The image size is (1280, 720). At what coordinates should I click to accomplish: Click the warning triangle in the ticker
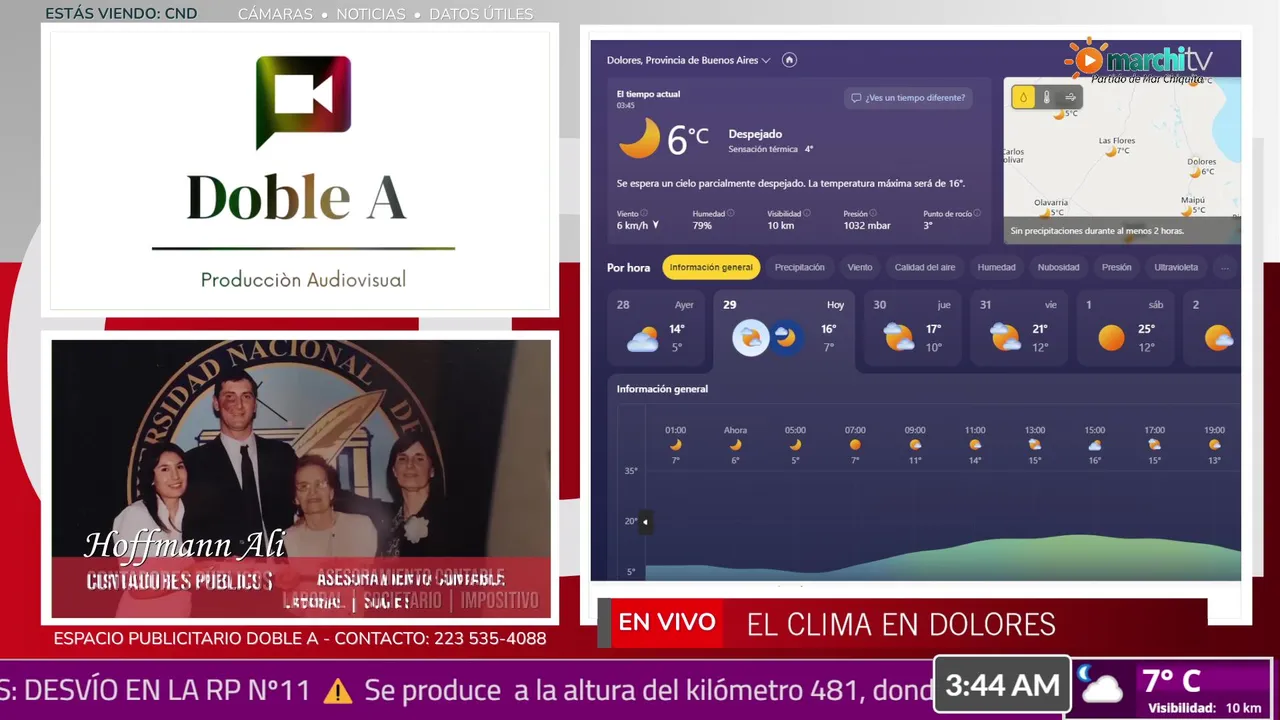338,691
